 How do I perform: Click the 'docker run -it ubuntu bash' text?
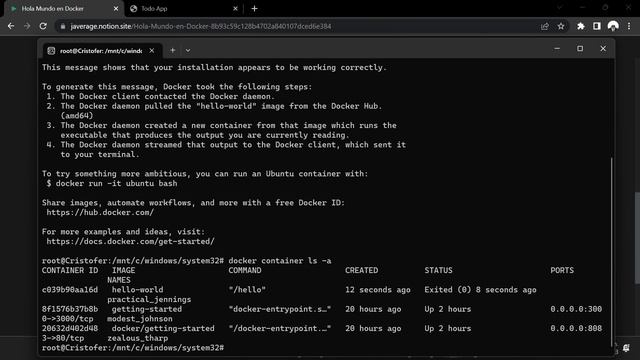(x=116, y=184)
